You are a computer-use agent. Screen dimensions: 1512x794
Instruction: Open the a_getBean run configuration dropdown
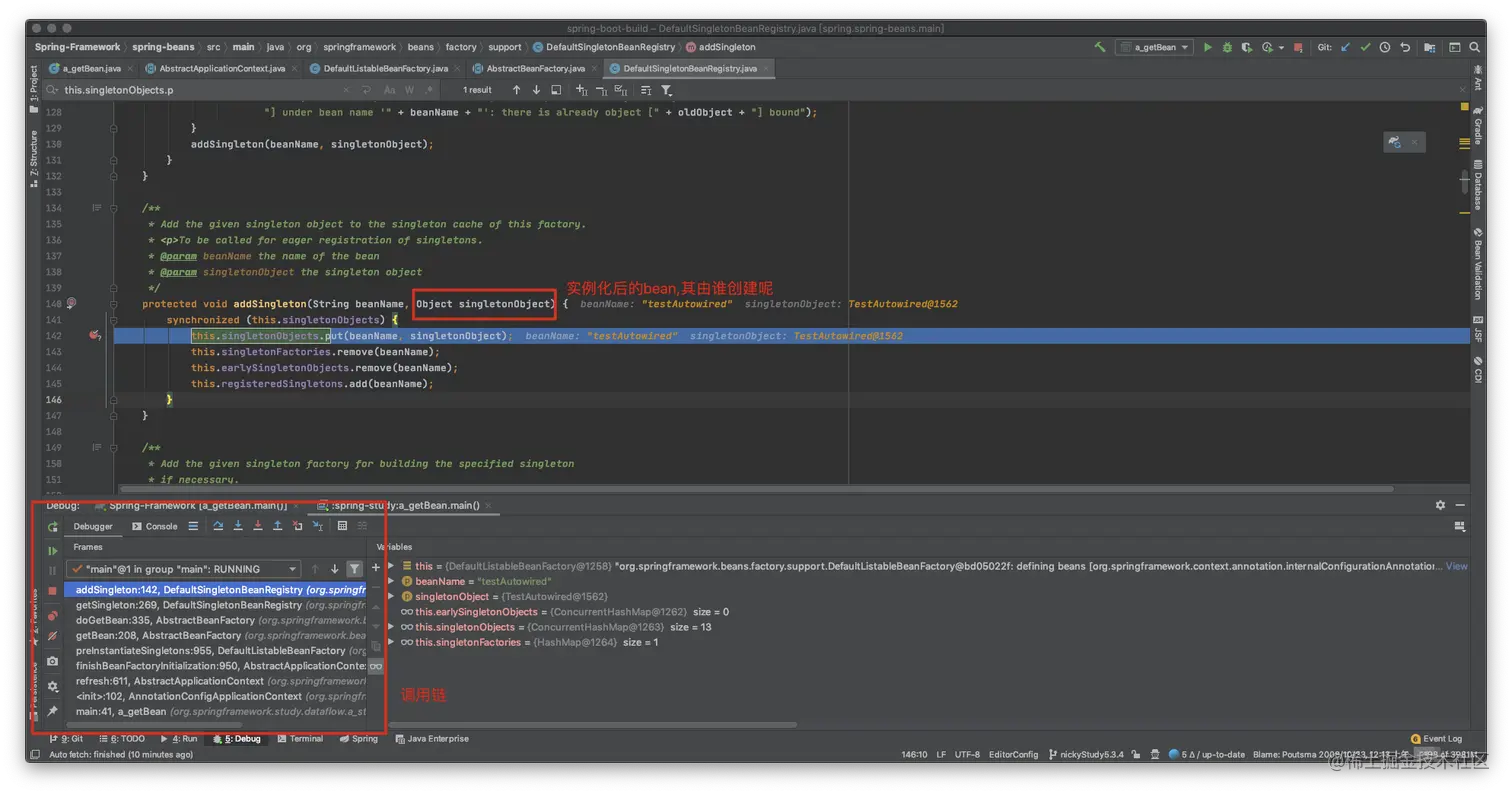1155,47
